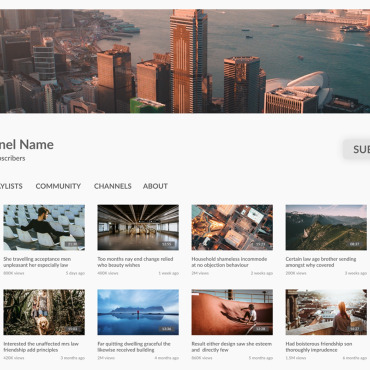Open video 'She travelling acceptance men' title
This screenshot has width=370, height=370.
click(37, 262)
